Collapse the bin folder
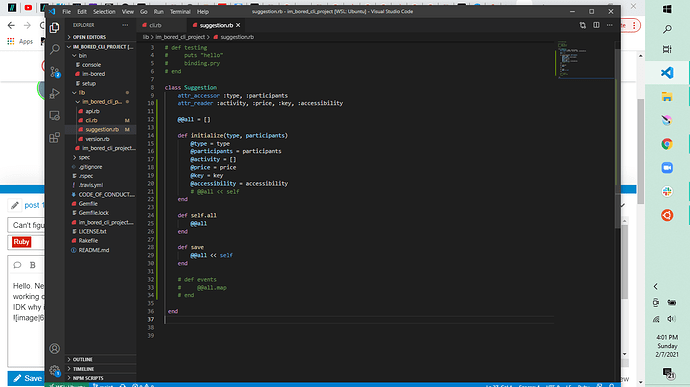This screenshot has height=387, width=690. (100, 55)
